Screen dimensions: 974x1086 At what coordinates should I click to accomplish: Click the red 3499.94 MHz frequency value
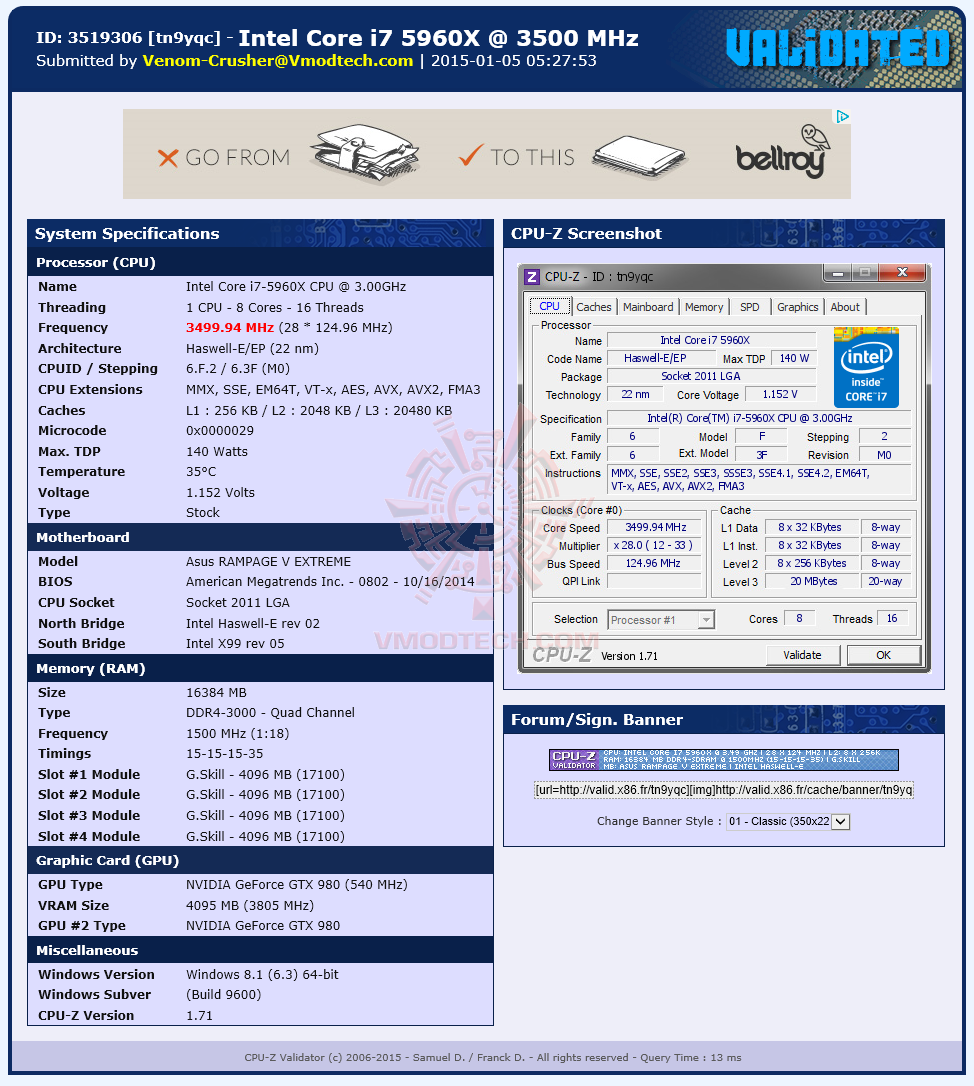(230, 328)
